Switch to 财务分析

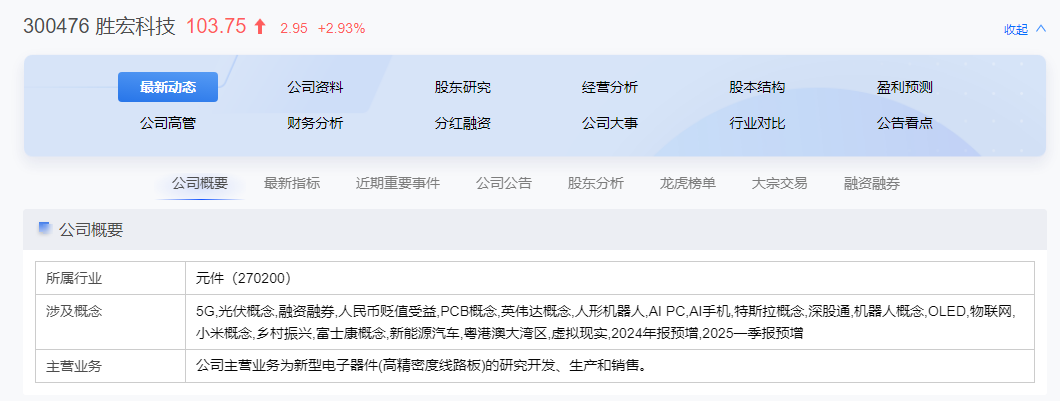point(315,123)
